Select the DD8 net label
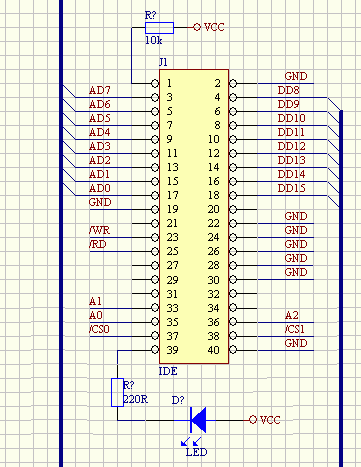The height and width of the screenshot is (467, 361). (289, 90)
